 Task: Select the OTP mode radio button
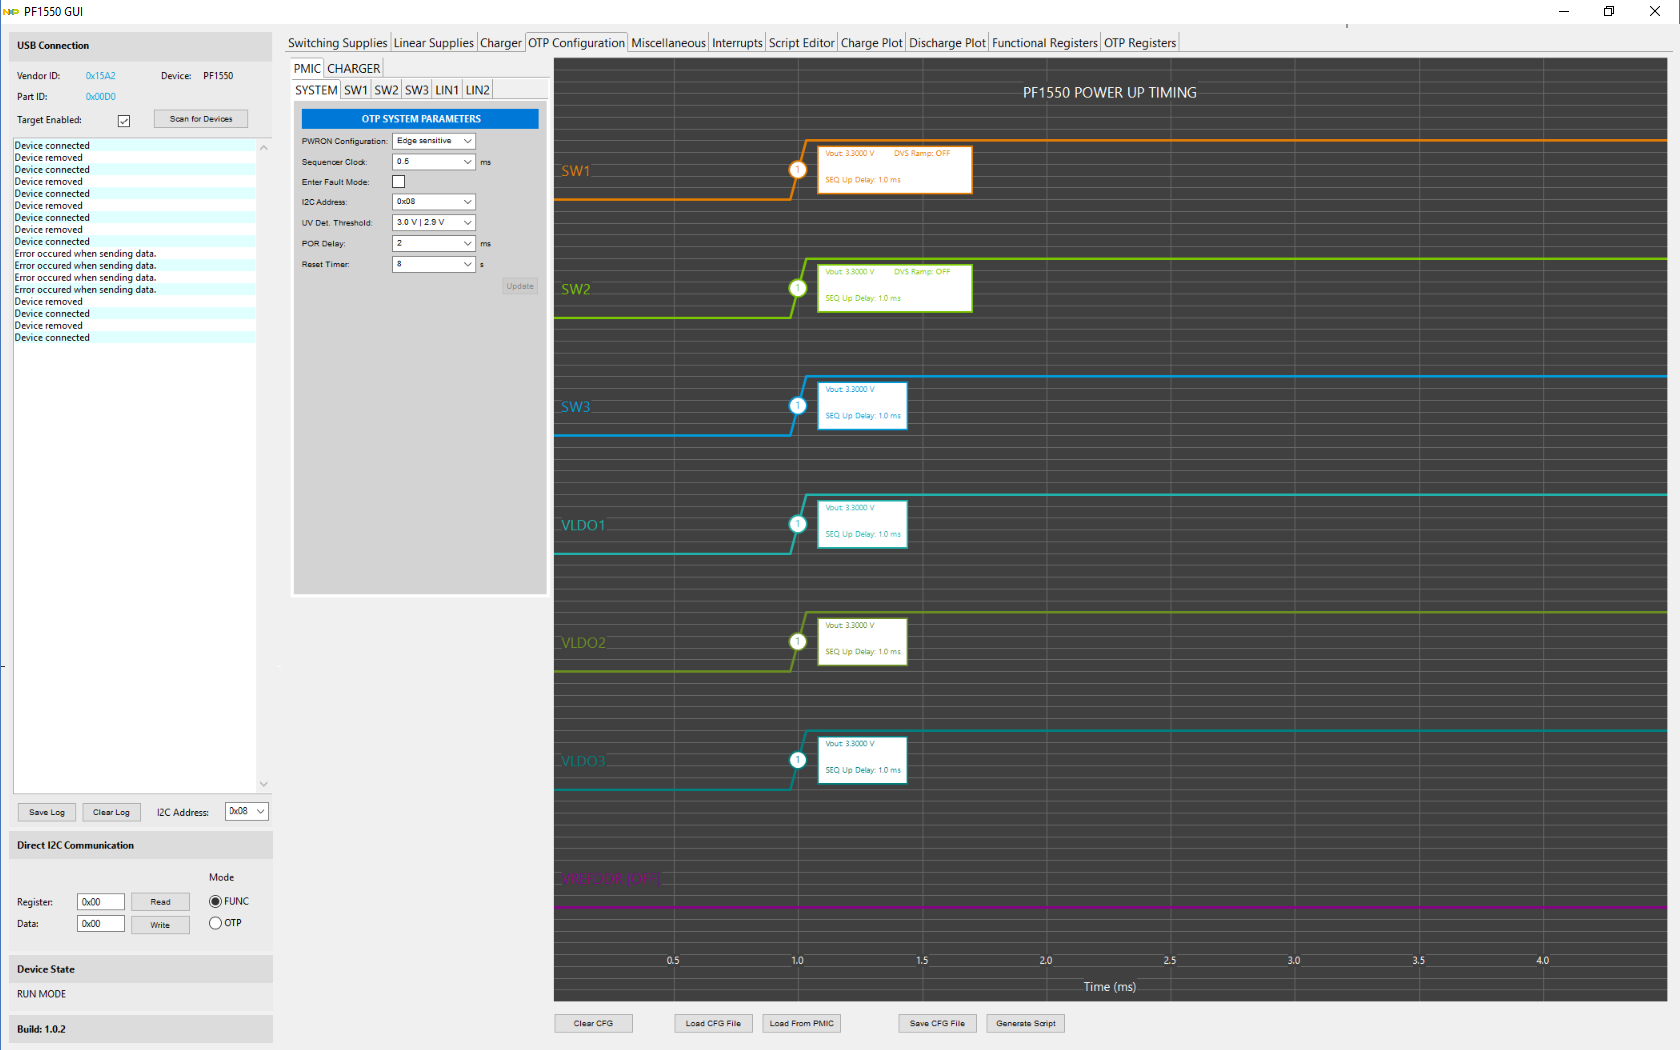[x=215, y=923]
